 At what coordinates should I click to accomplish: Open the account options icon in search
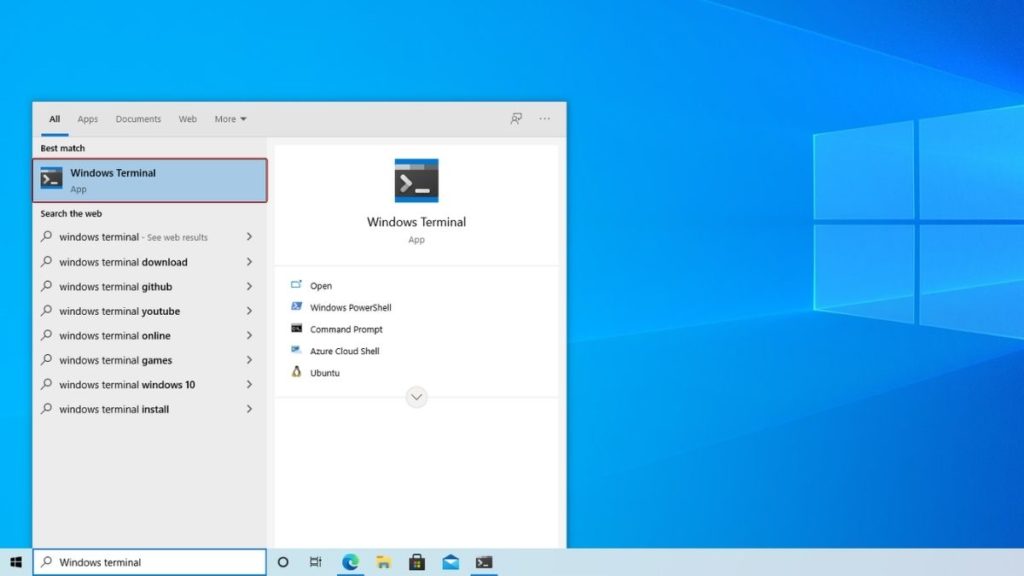tap(515, 118)
